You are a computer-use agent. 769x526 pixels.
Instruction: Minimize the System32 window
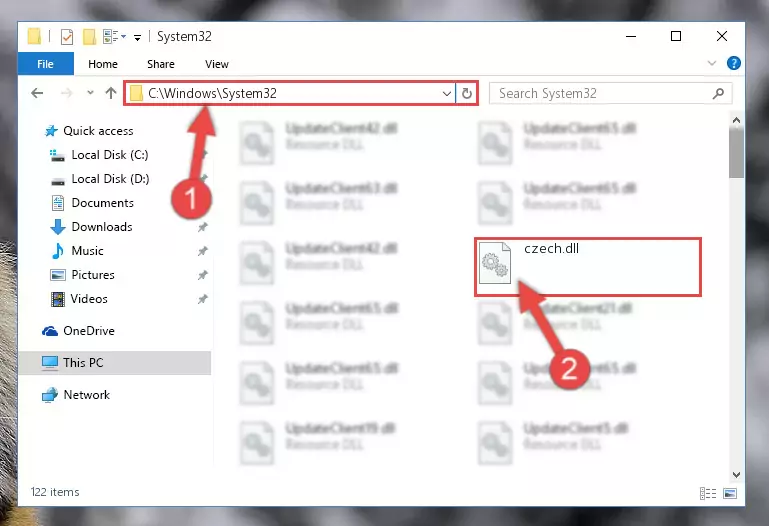coord(631,36)
